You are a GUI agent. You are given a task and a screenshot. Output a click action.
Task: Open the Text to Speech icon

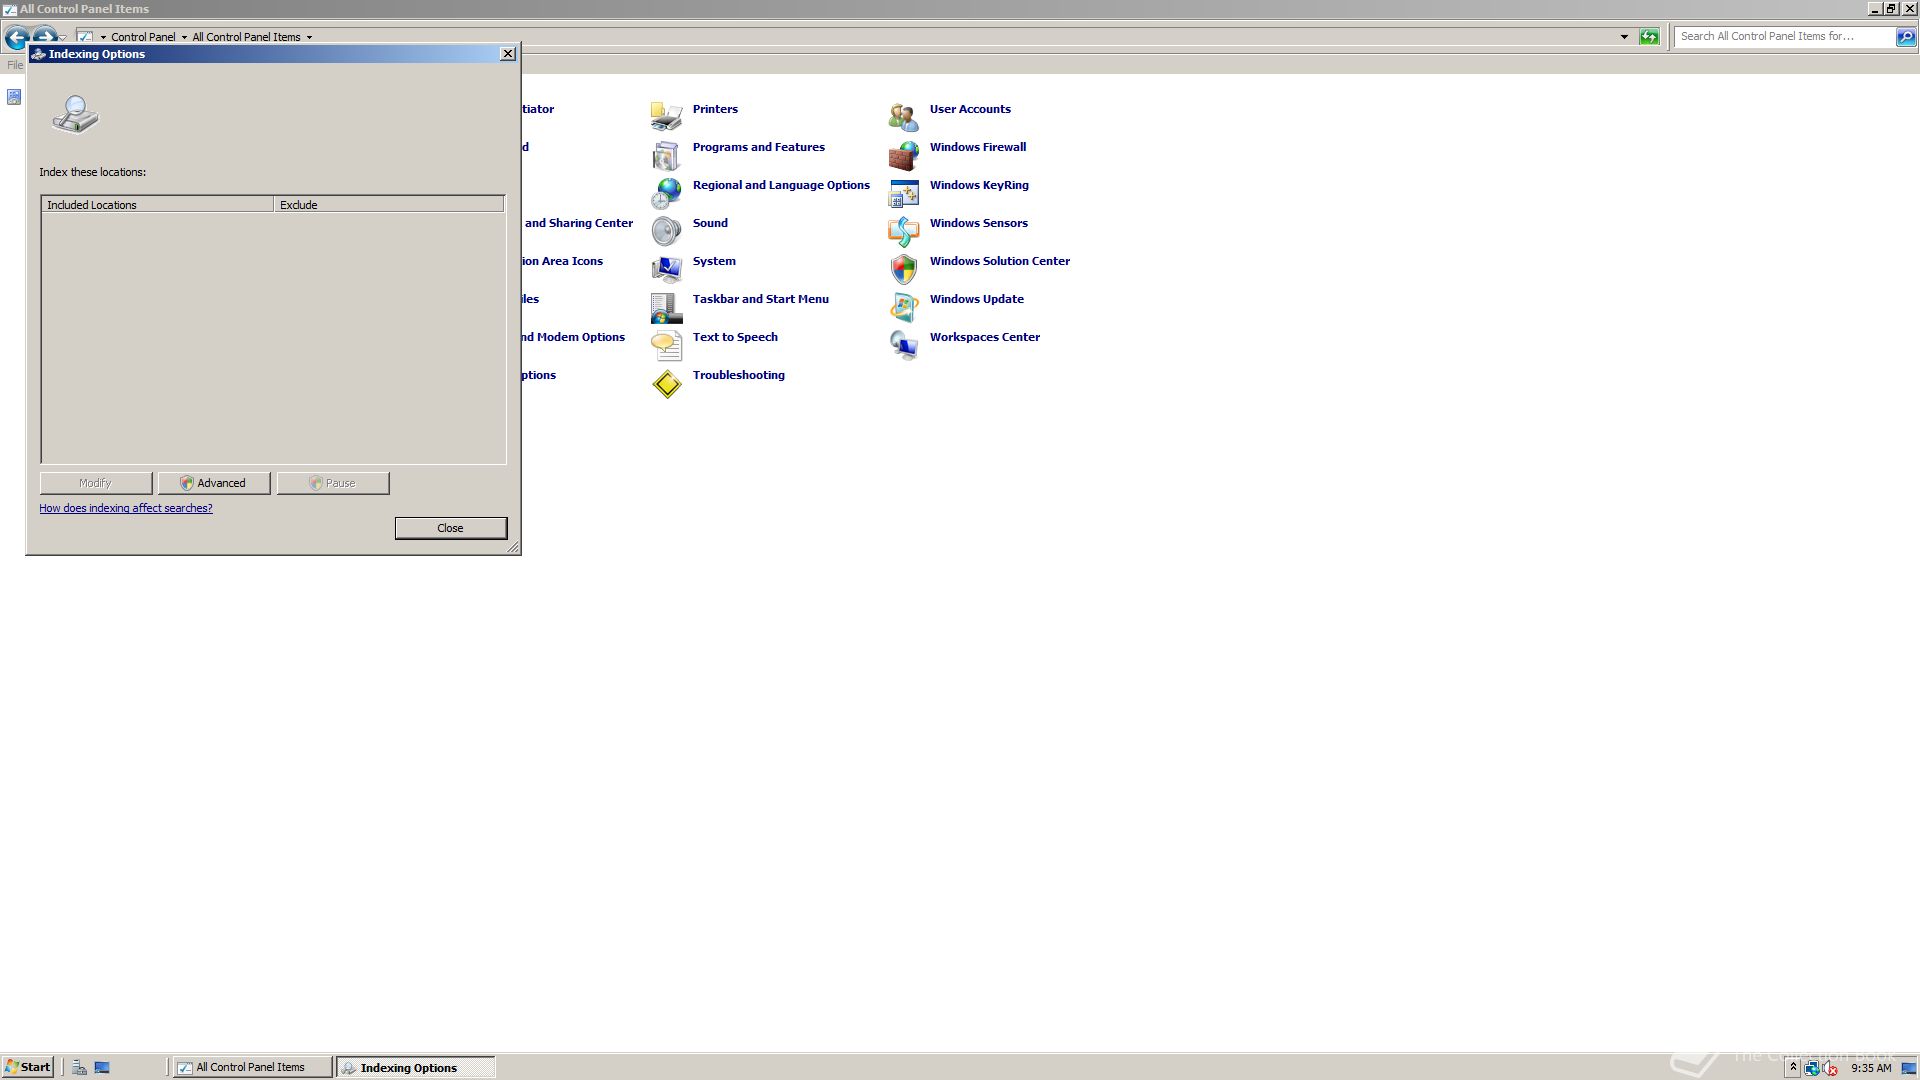point(666,344)
